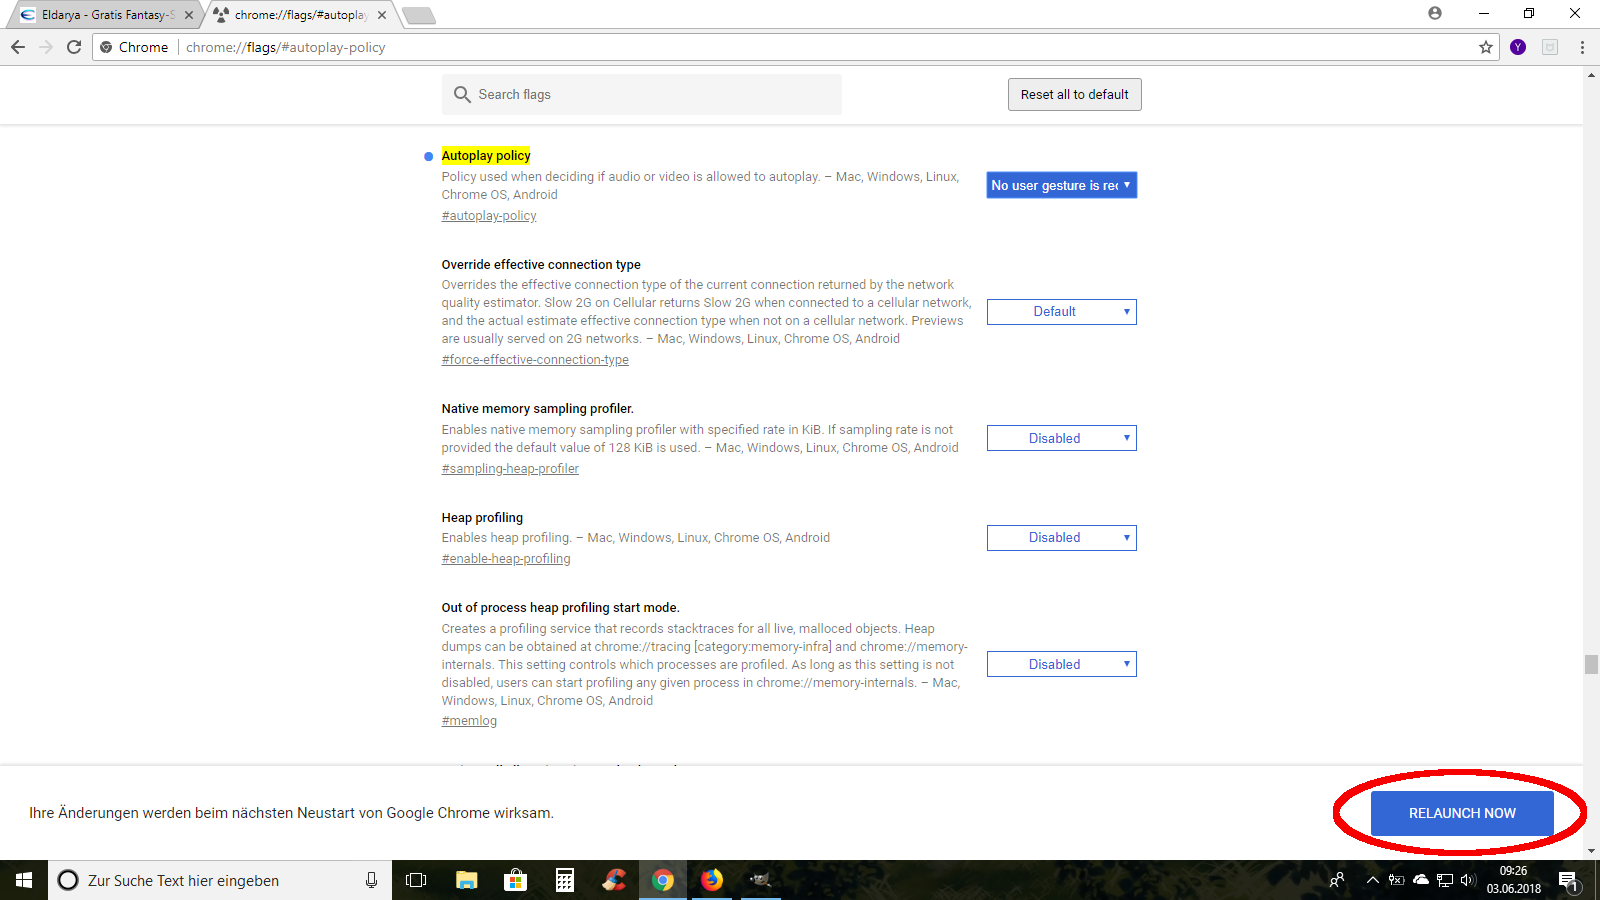Open the People icon in the system tray
Screen dimensions: 1600x900
(1337, 880)
